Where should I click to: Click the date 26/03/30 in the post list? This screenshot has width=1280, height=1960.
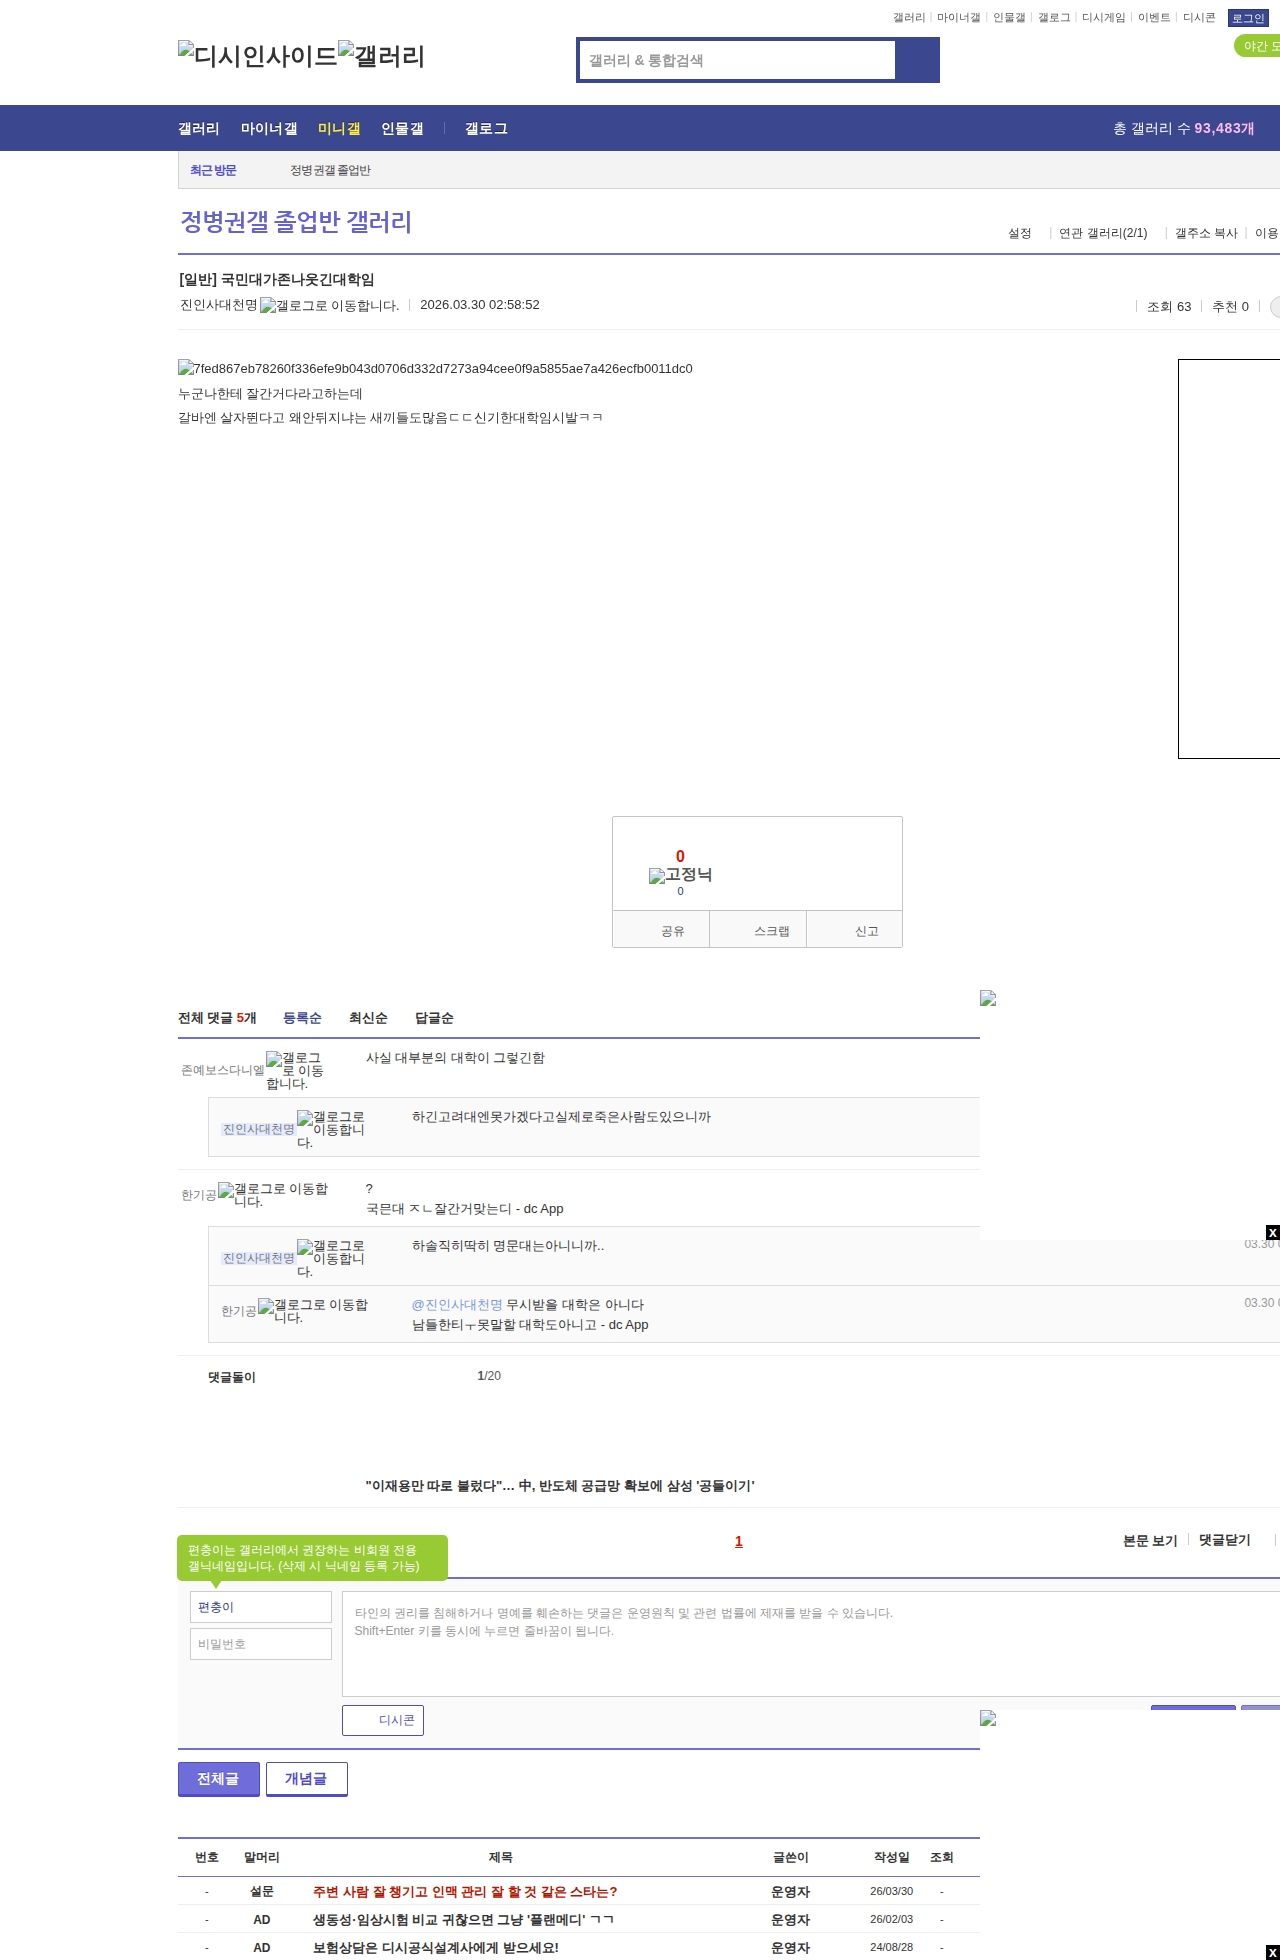(x=891, y=1892)
